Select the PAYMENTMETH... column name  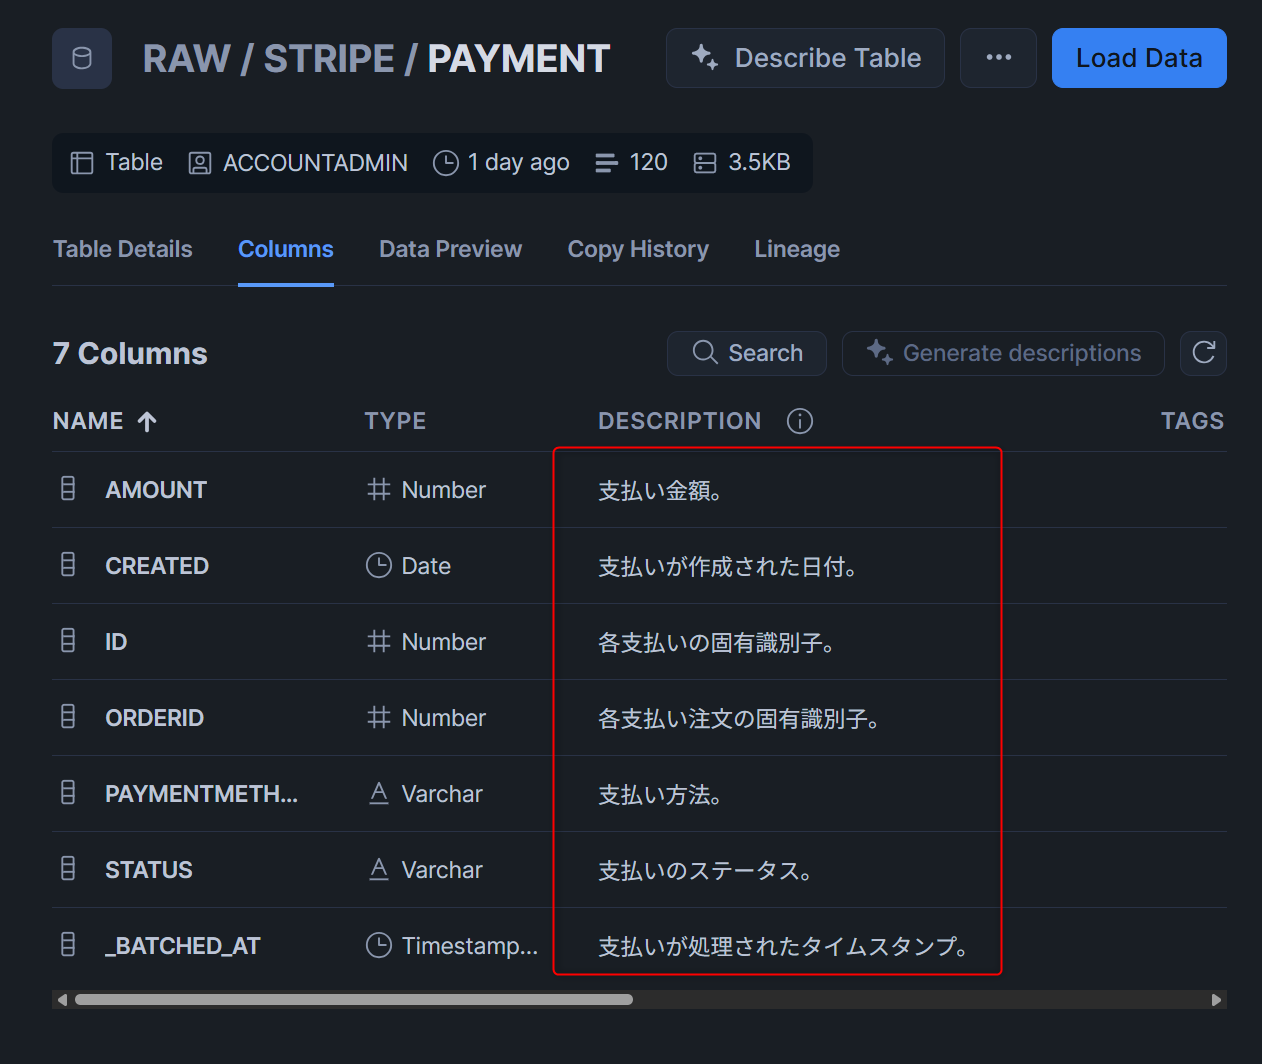click(x=201, y=794)
